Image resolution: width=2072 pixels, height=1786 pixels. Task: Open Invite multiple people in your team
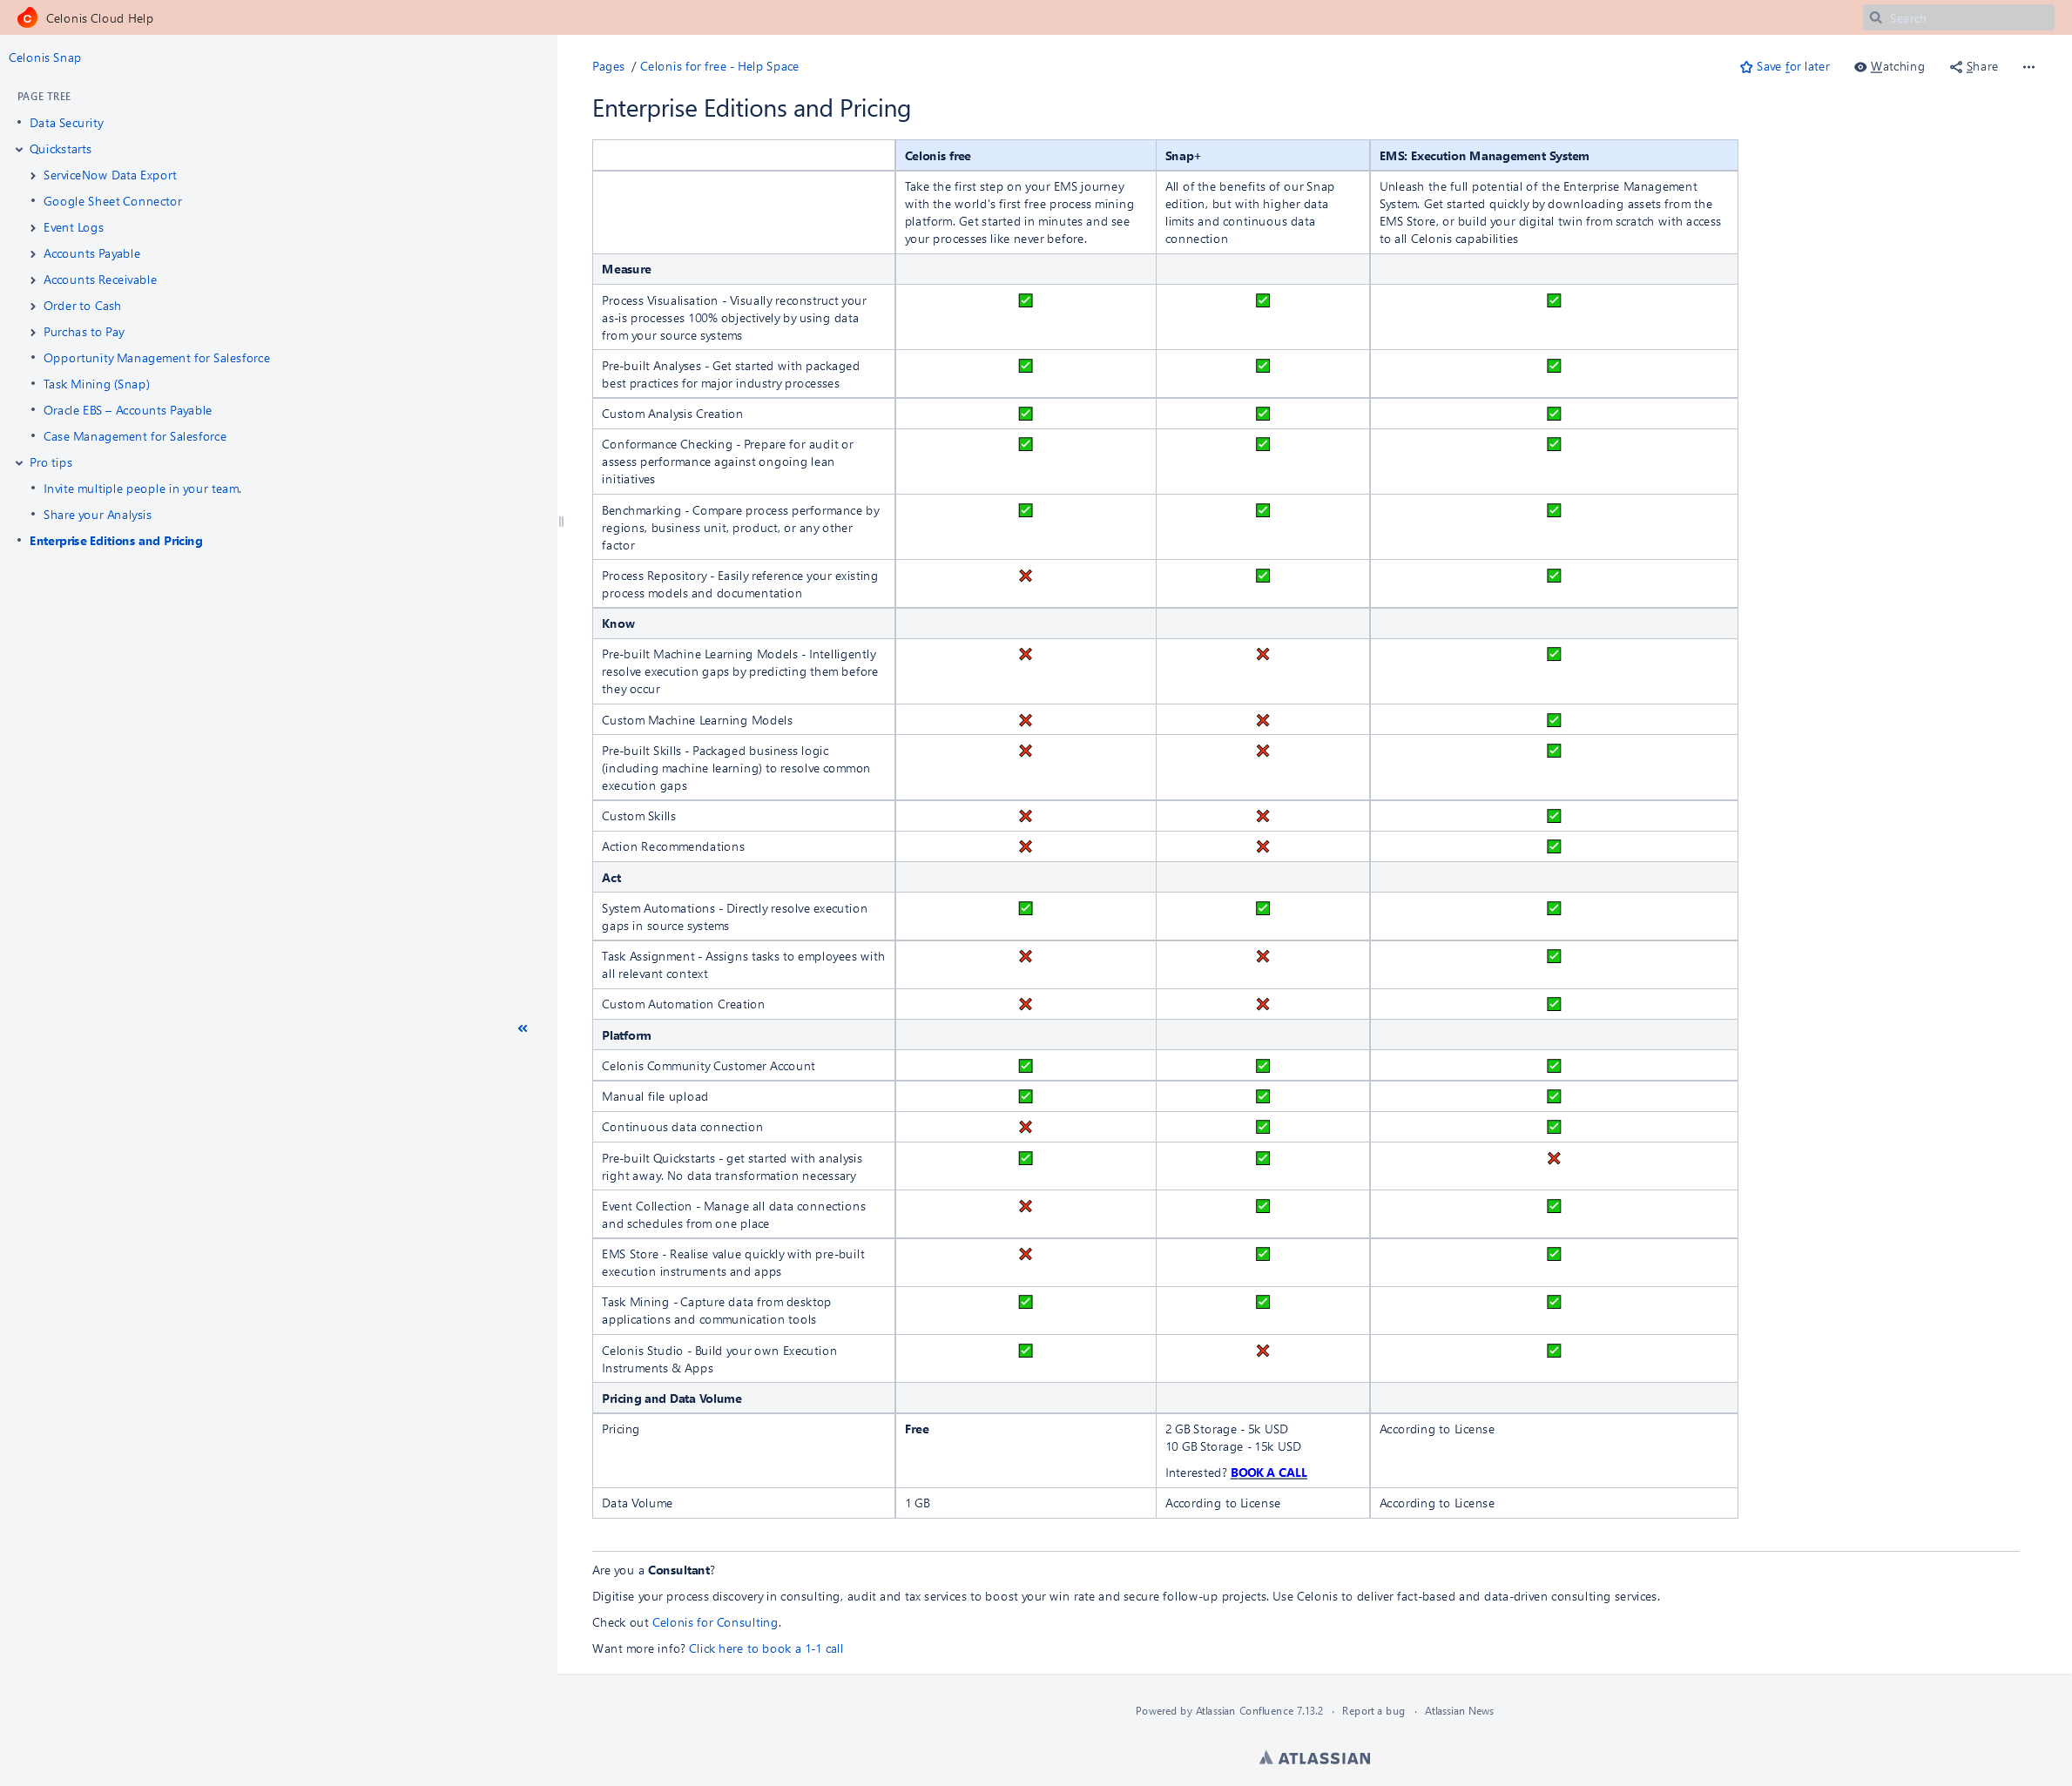click(142, 489)
